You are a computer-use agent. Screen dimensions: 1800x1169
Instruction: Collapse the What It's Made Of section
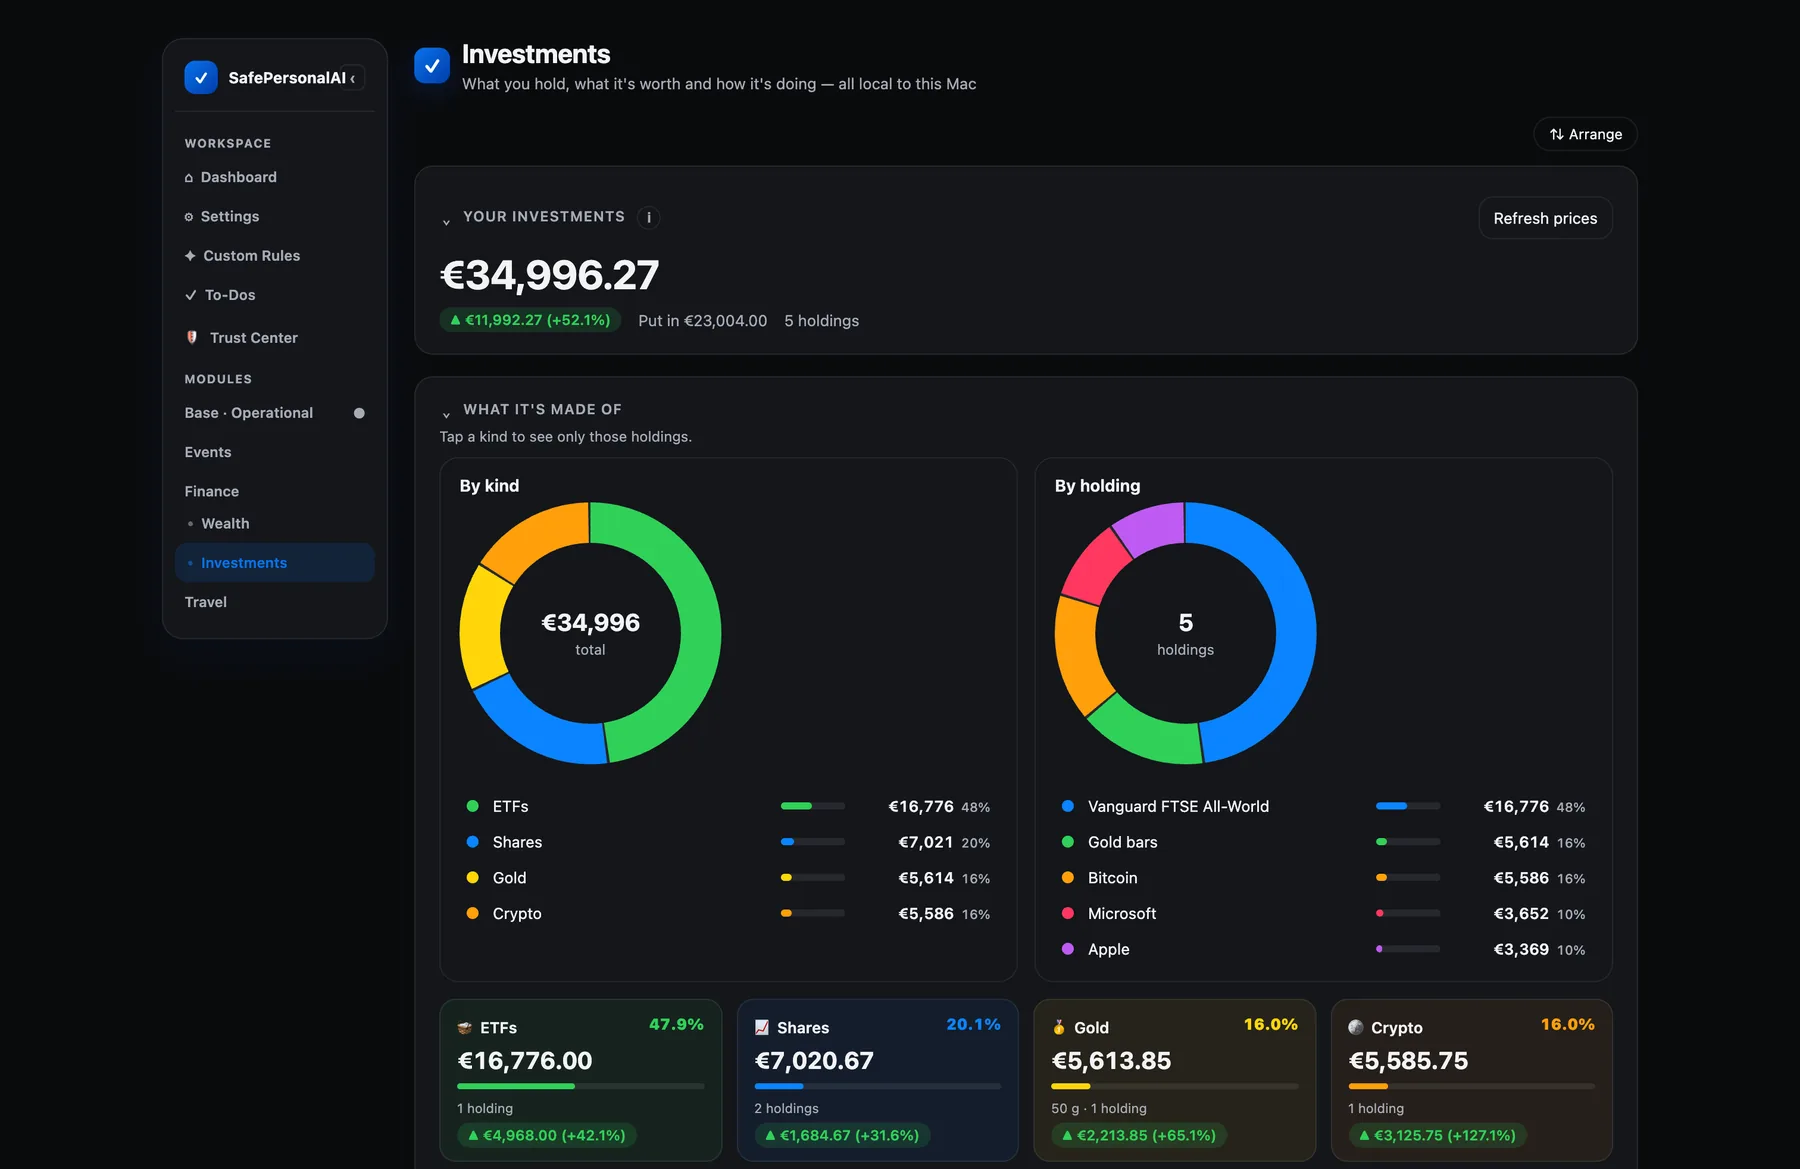446,413
